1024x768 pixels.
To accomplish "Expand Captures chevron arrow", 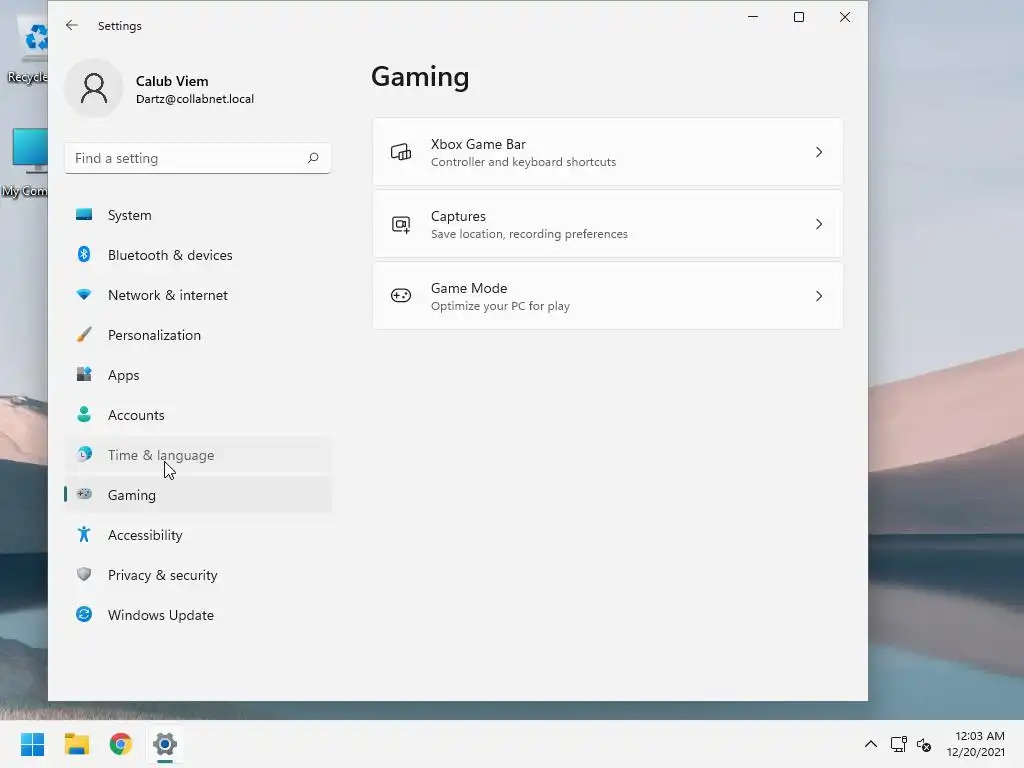I will point(819,224).
